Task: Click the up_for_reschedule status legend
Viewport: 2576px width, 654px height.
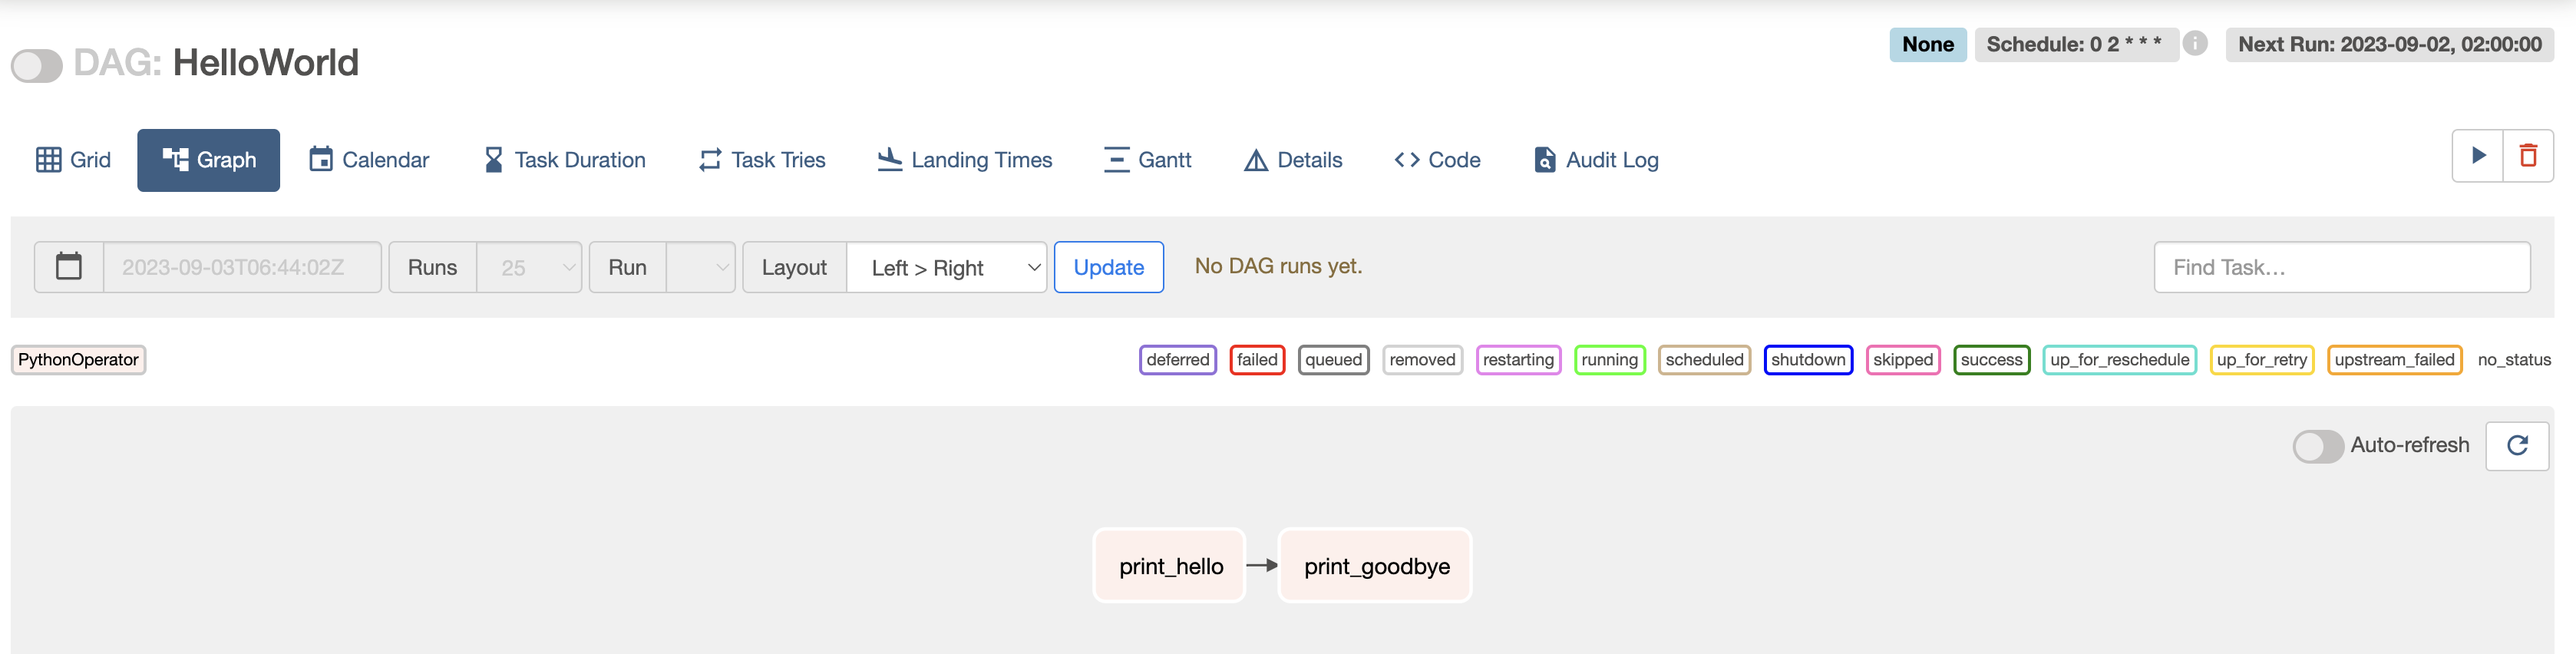Action: (2119, 360)
